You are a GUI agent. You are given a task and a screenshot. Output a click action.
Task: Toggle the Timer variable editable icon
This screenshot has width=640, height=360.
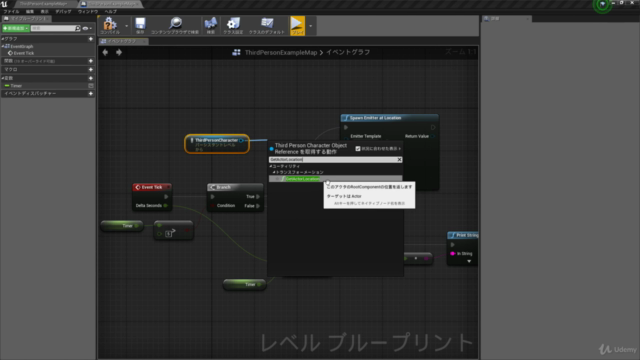click(x=91, y=86)
